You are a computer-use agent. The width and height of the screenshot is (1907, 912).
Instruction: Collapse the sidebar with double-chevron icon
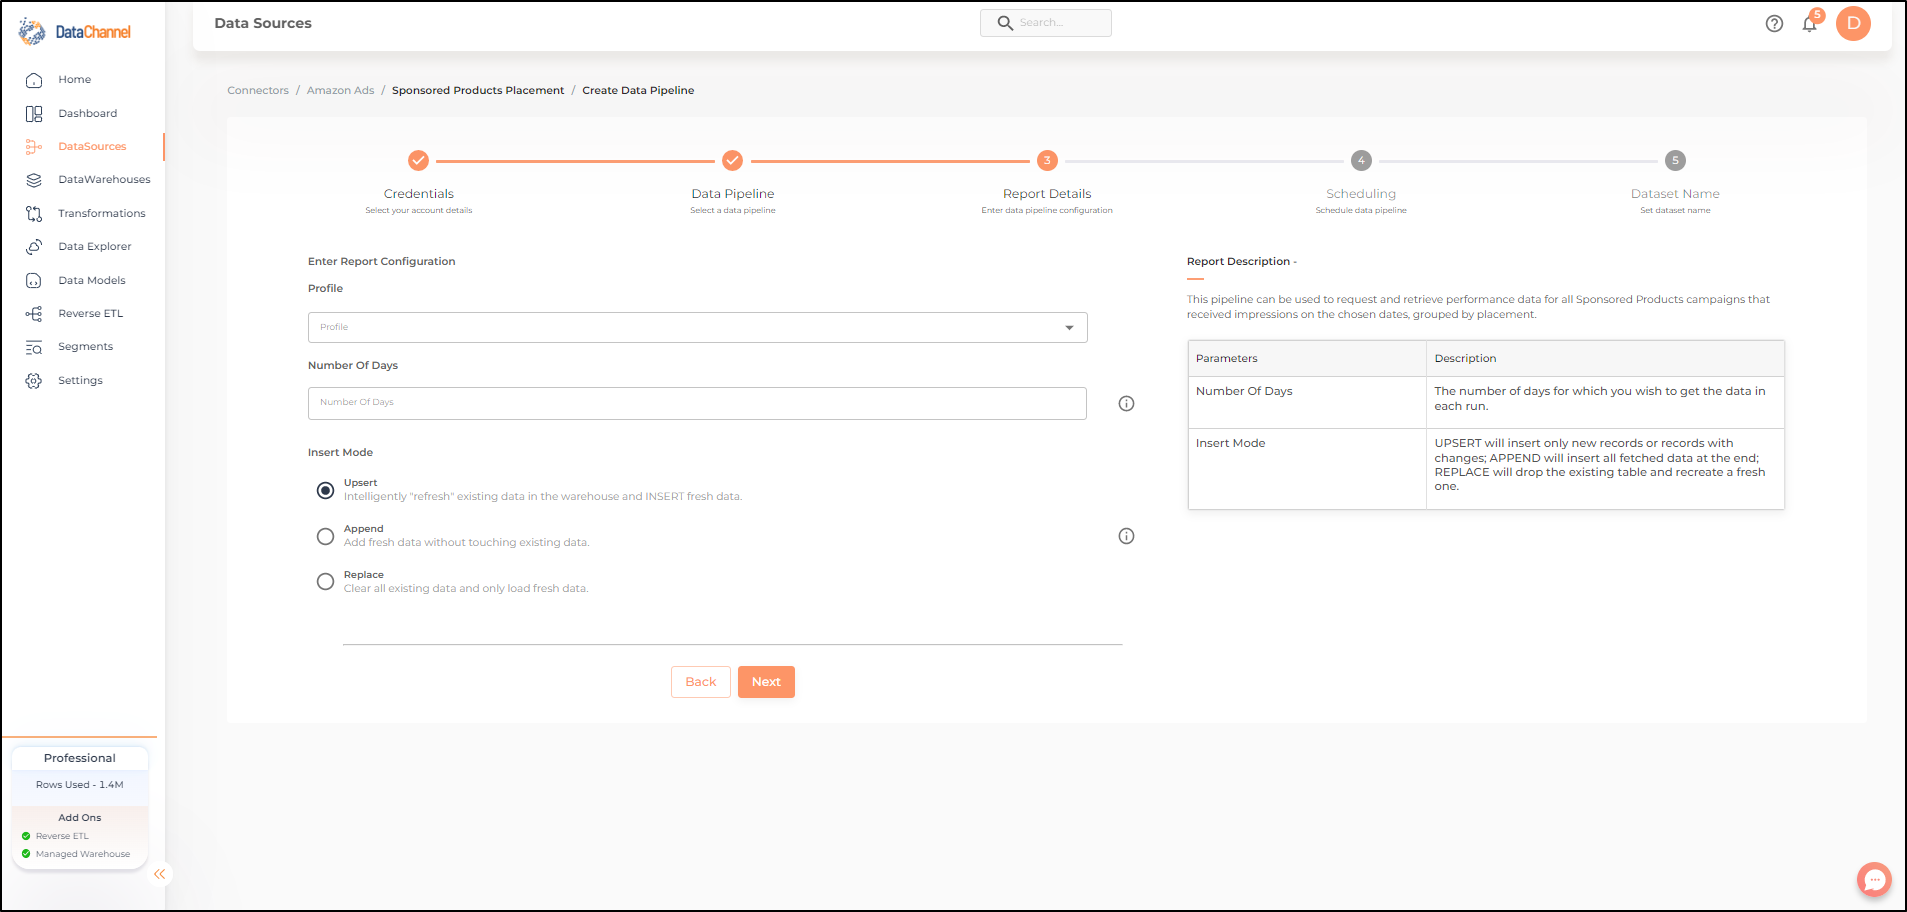159,874
